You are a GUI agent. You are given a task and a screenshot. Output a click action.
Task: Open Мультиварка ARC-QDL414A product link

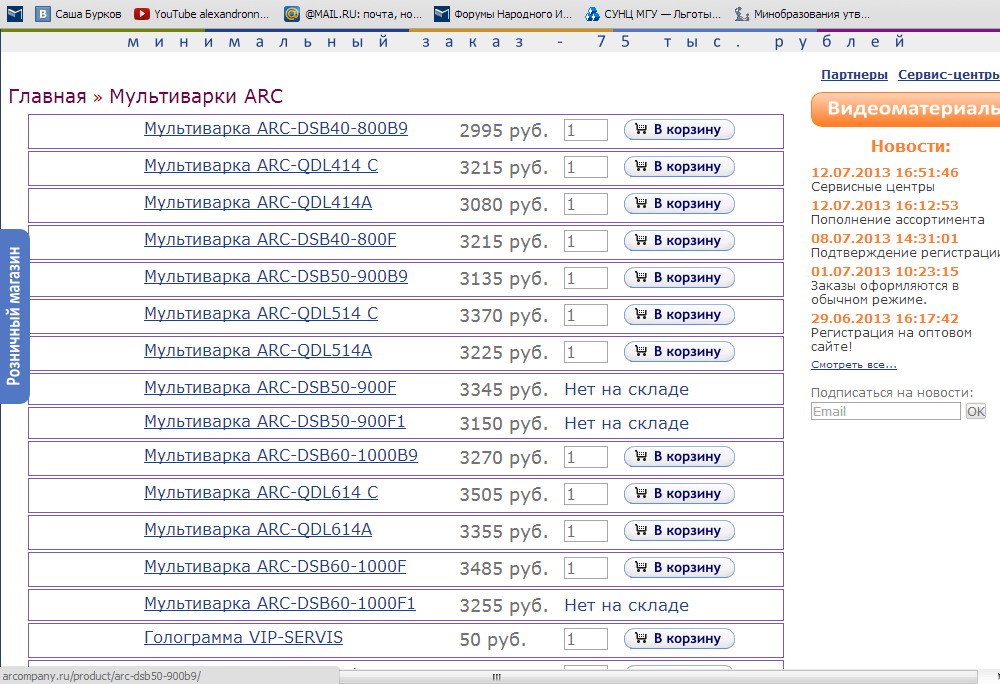[258, 202]
